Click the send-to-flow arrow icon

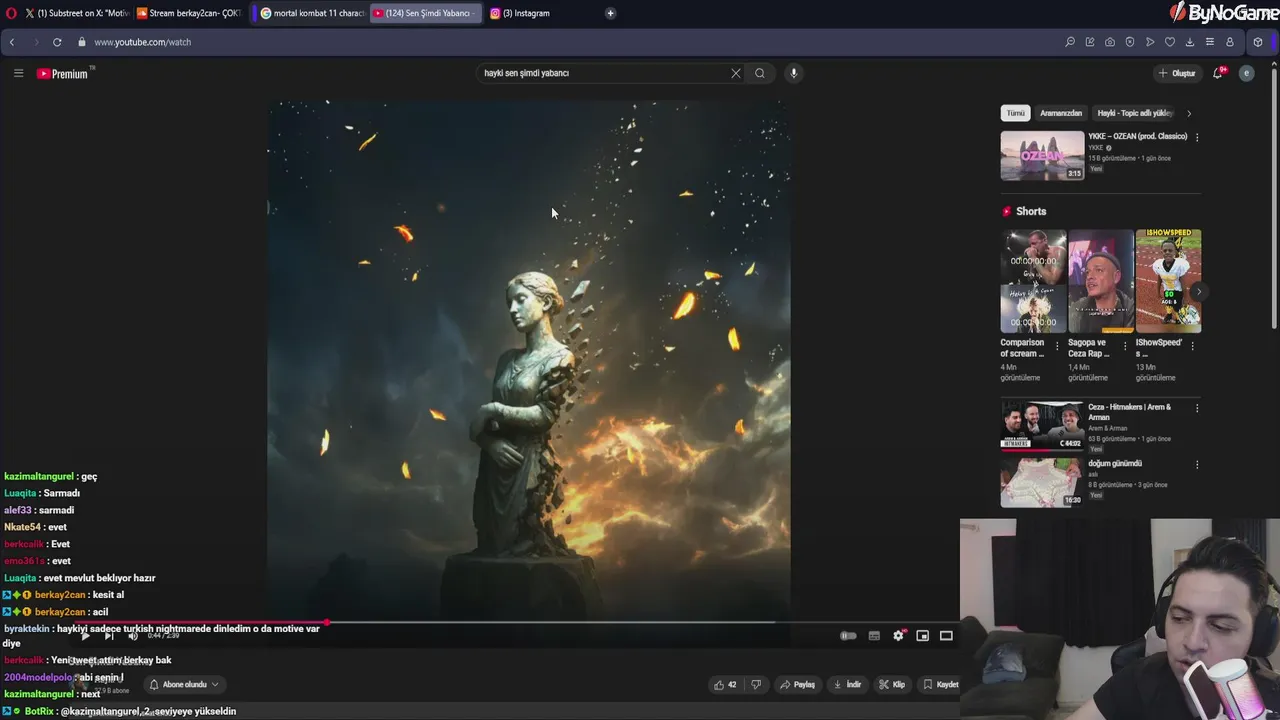pos(1150,42)
